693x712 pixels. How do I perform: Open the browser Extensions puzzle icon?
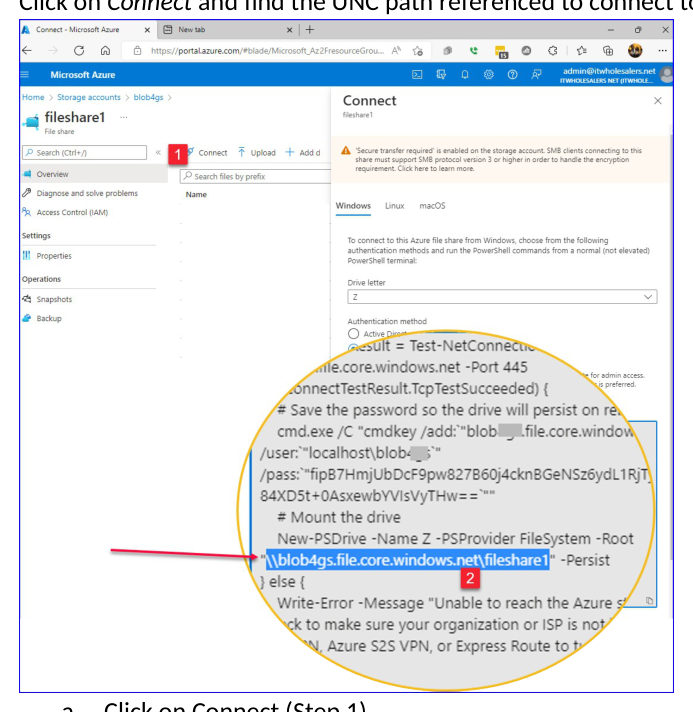tap(553, 51)
